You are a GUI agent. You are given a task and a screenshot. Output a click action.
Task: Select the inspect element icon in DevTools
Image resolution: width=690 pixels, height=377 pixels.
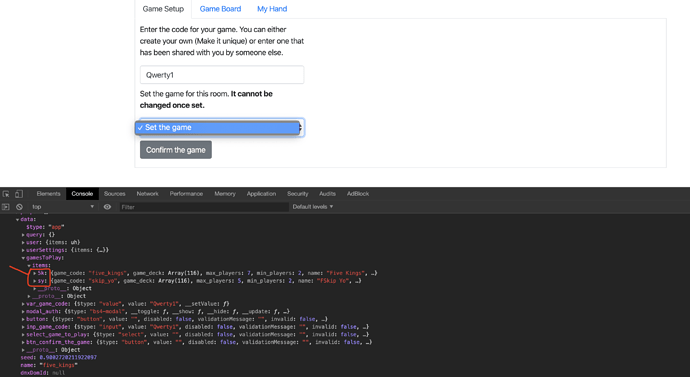pos(6,194)
